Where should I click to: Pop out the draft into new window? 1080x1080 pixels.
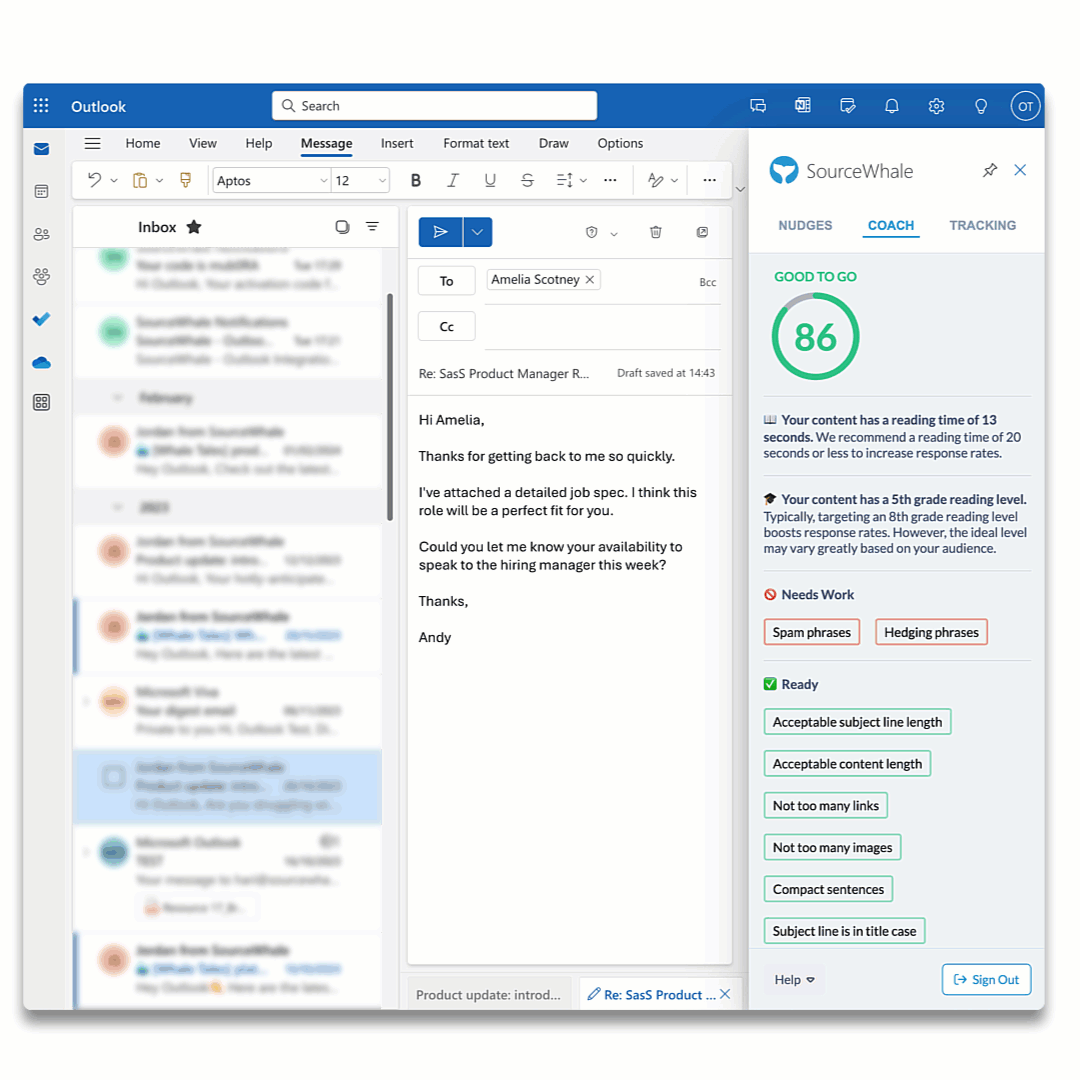tap(702, 232)
